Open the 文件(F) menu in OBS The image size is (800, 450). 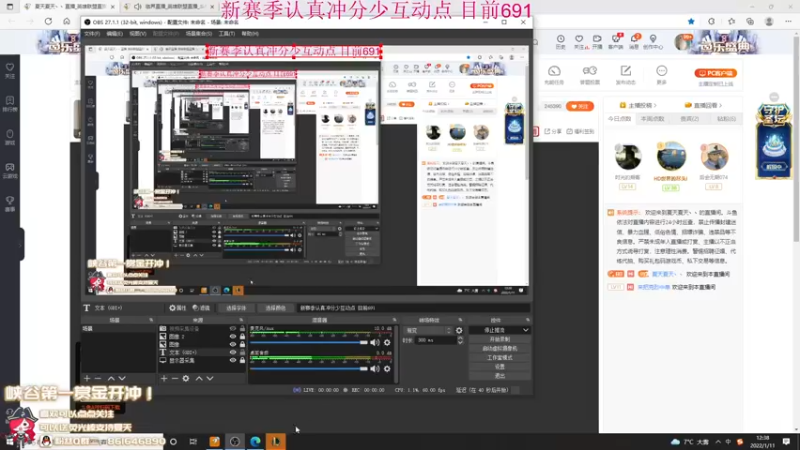(x=92, y=34)
